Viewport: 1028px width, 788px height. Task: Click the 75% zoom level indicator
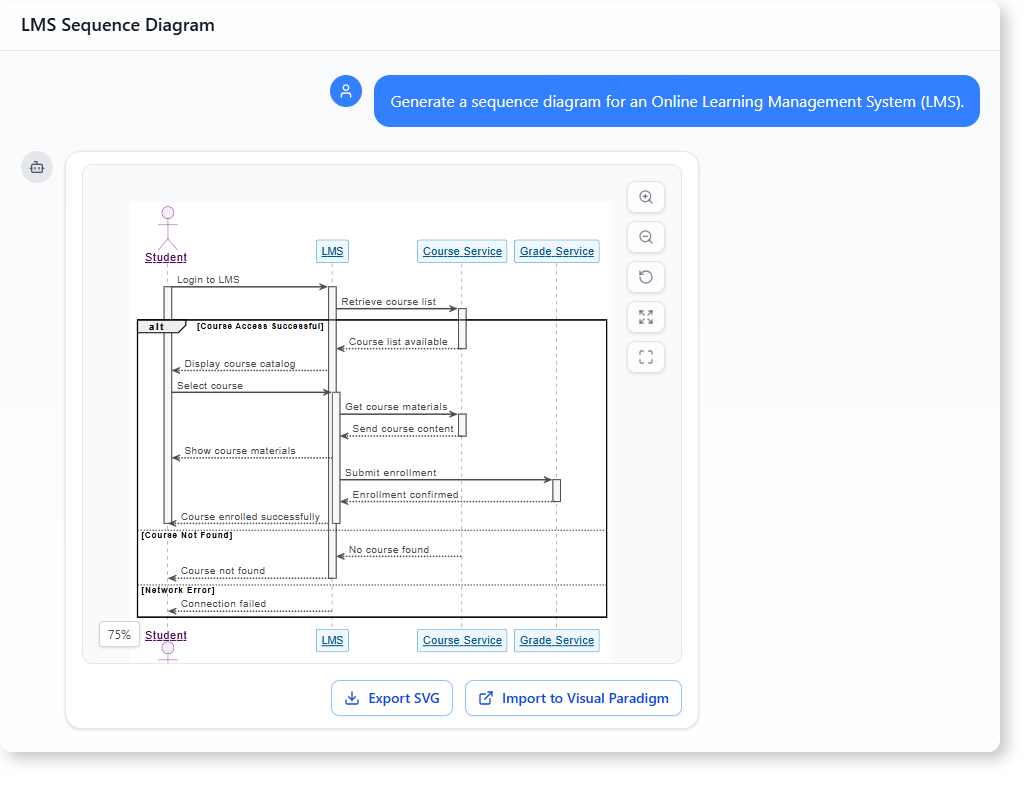119,634
